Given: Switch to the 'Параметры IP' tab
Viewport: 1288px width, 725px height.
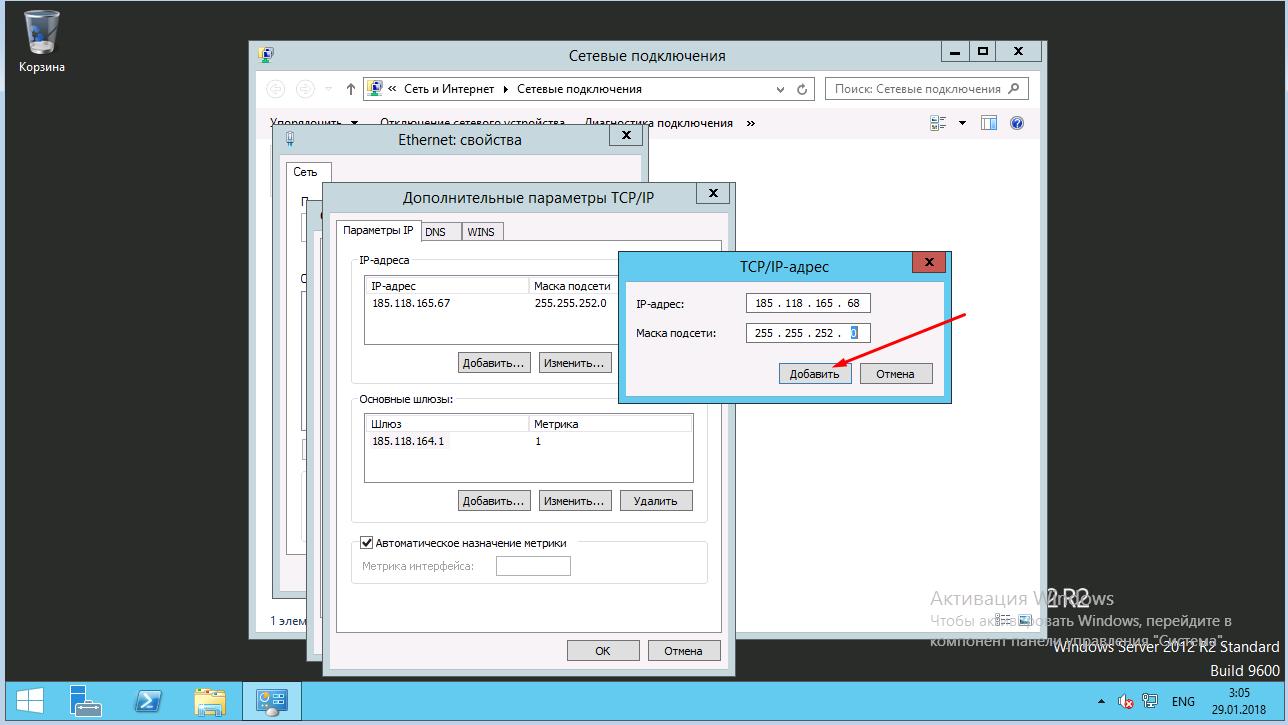Looking at the screenshot, I should pyautogui.click(x=378, y=230).
